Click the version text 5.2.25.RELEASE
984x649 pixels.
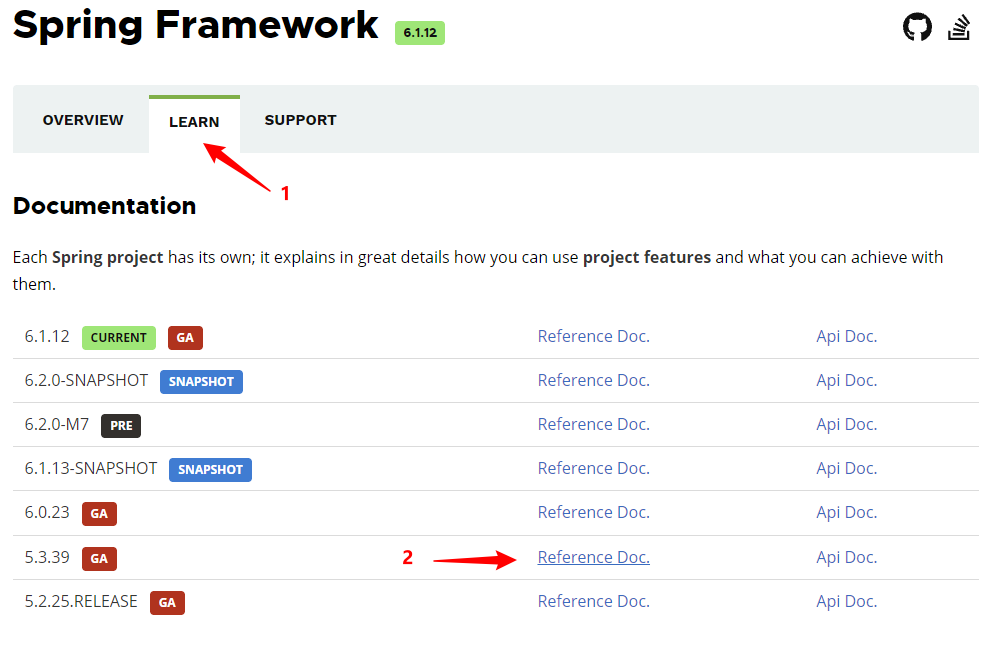coord(81,601)
